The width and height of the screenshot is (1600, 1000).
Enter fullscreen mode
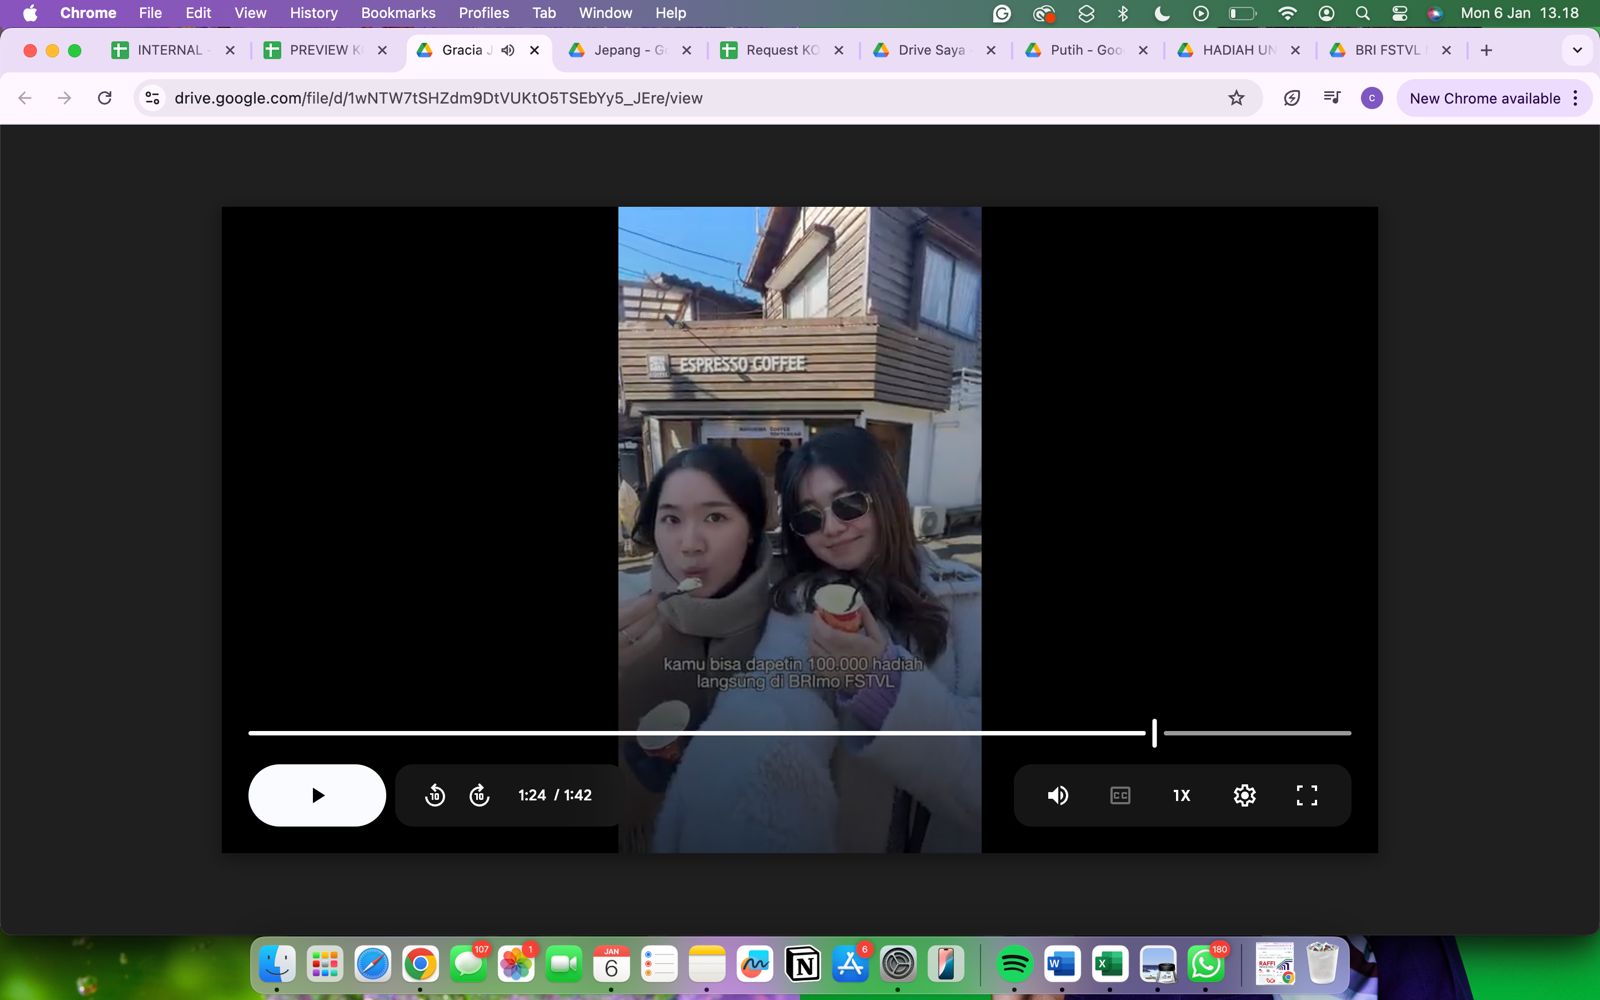click(x=1306, y=795)
